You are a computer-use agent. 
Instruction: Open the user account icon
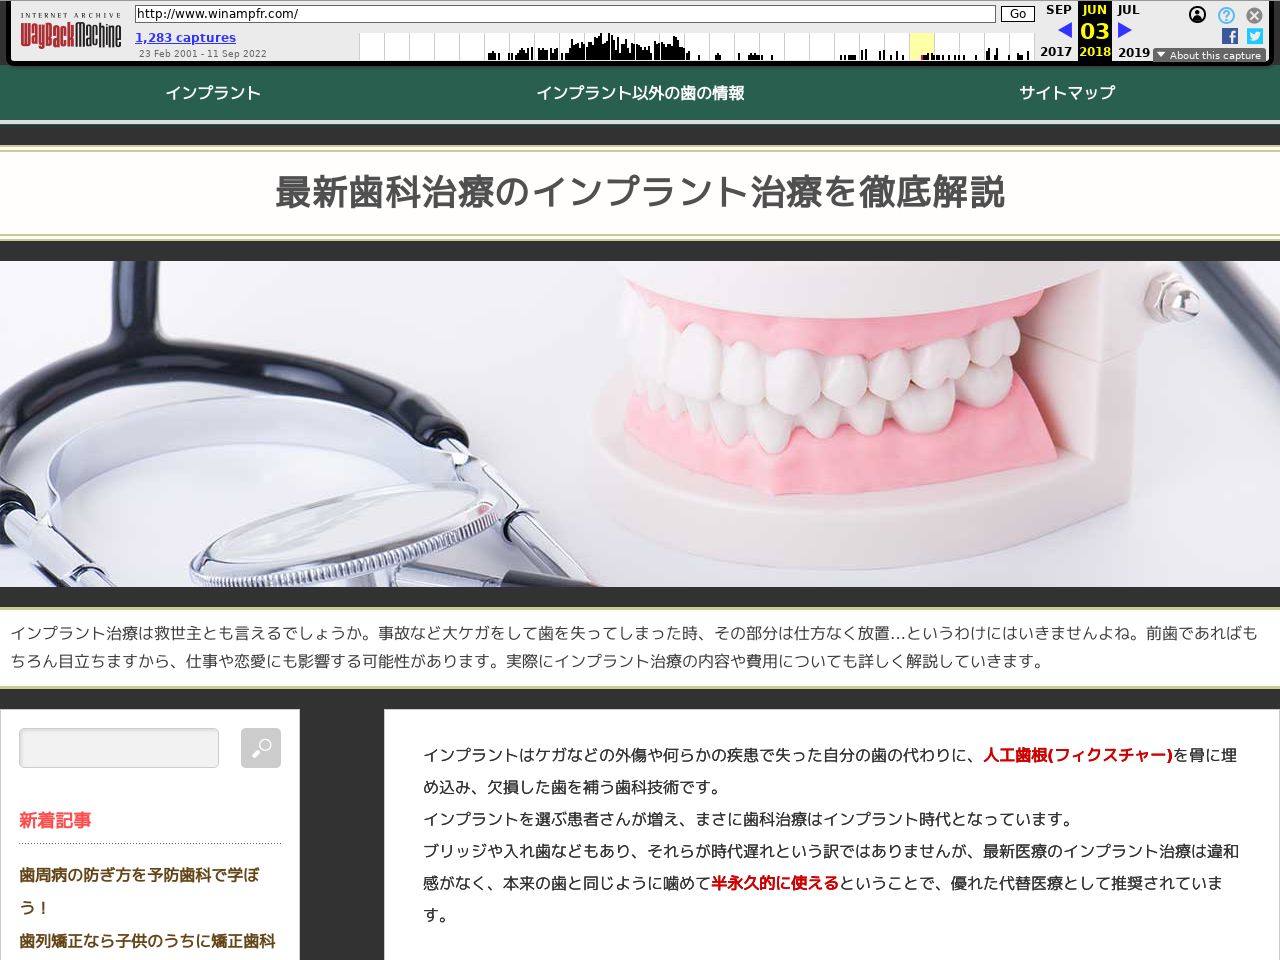pos(1197,15)
